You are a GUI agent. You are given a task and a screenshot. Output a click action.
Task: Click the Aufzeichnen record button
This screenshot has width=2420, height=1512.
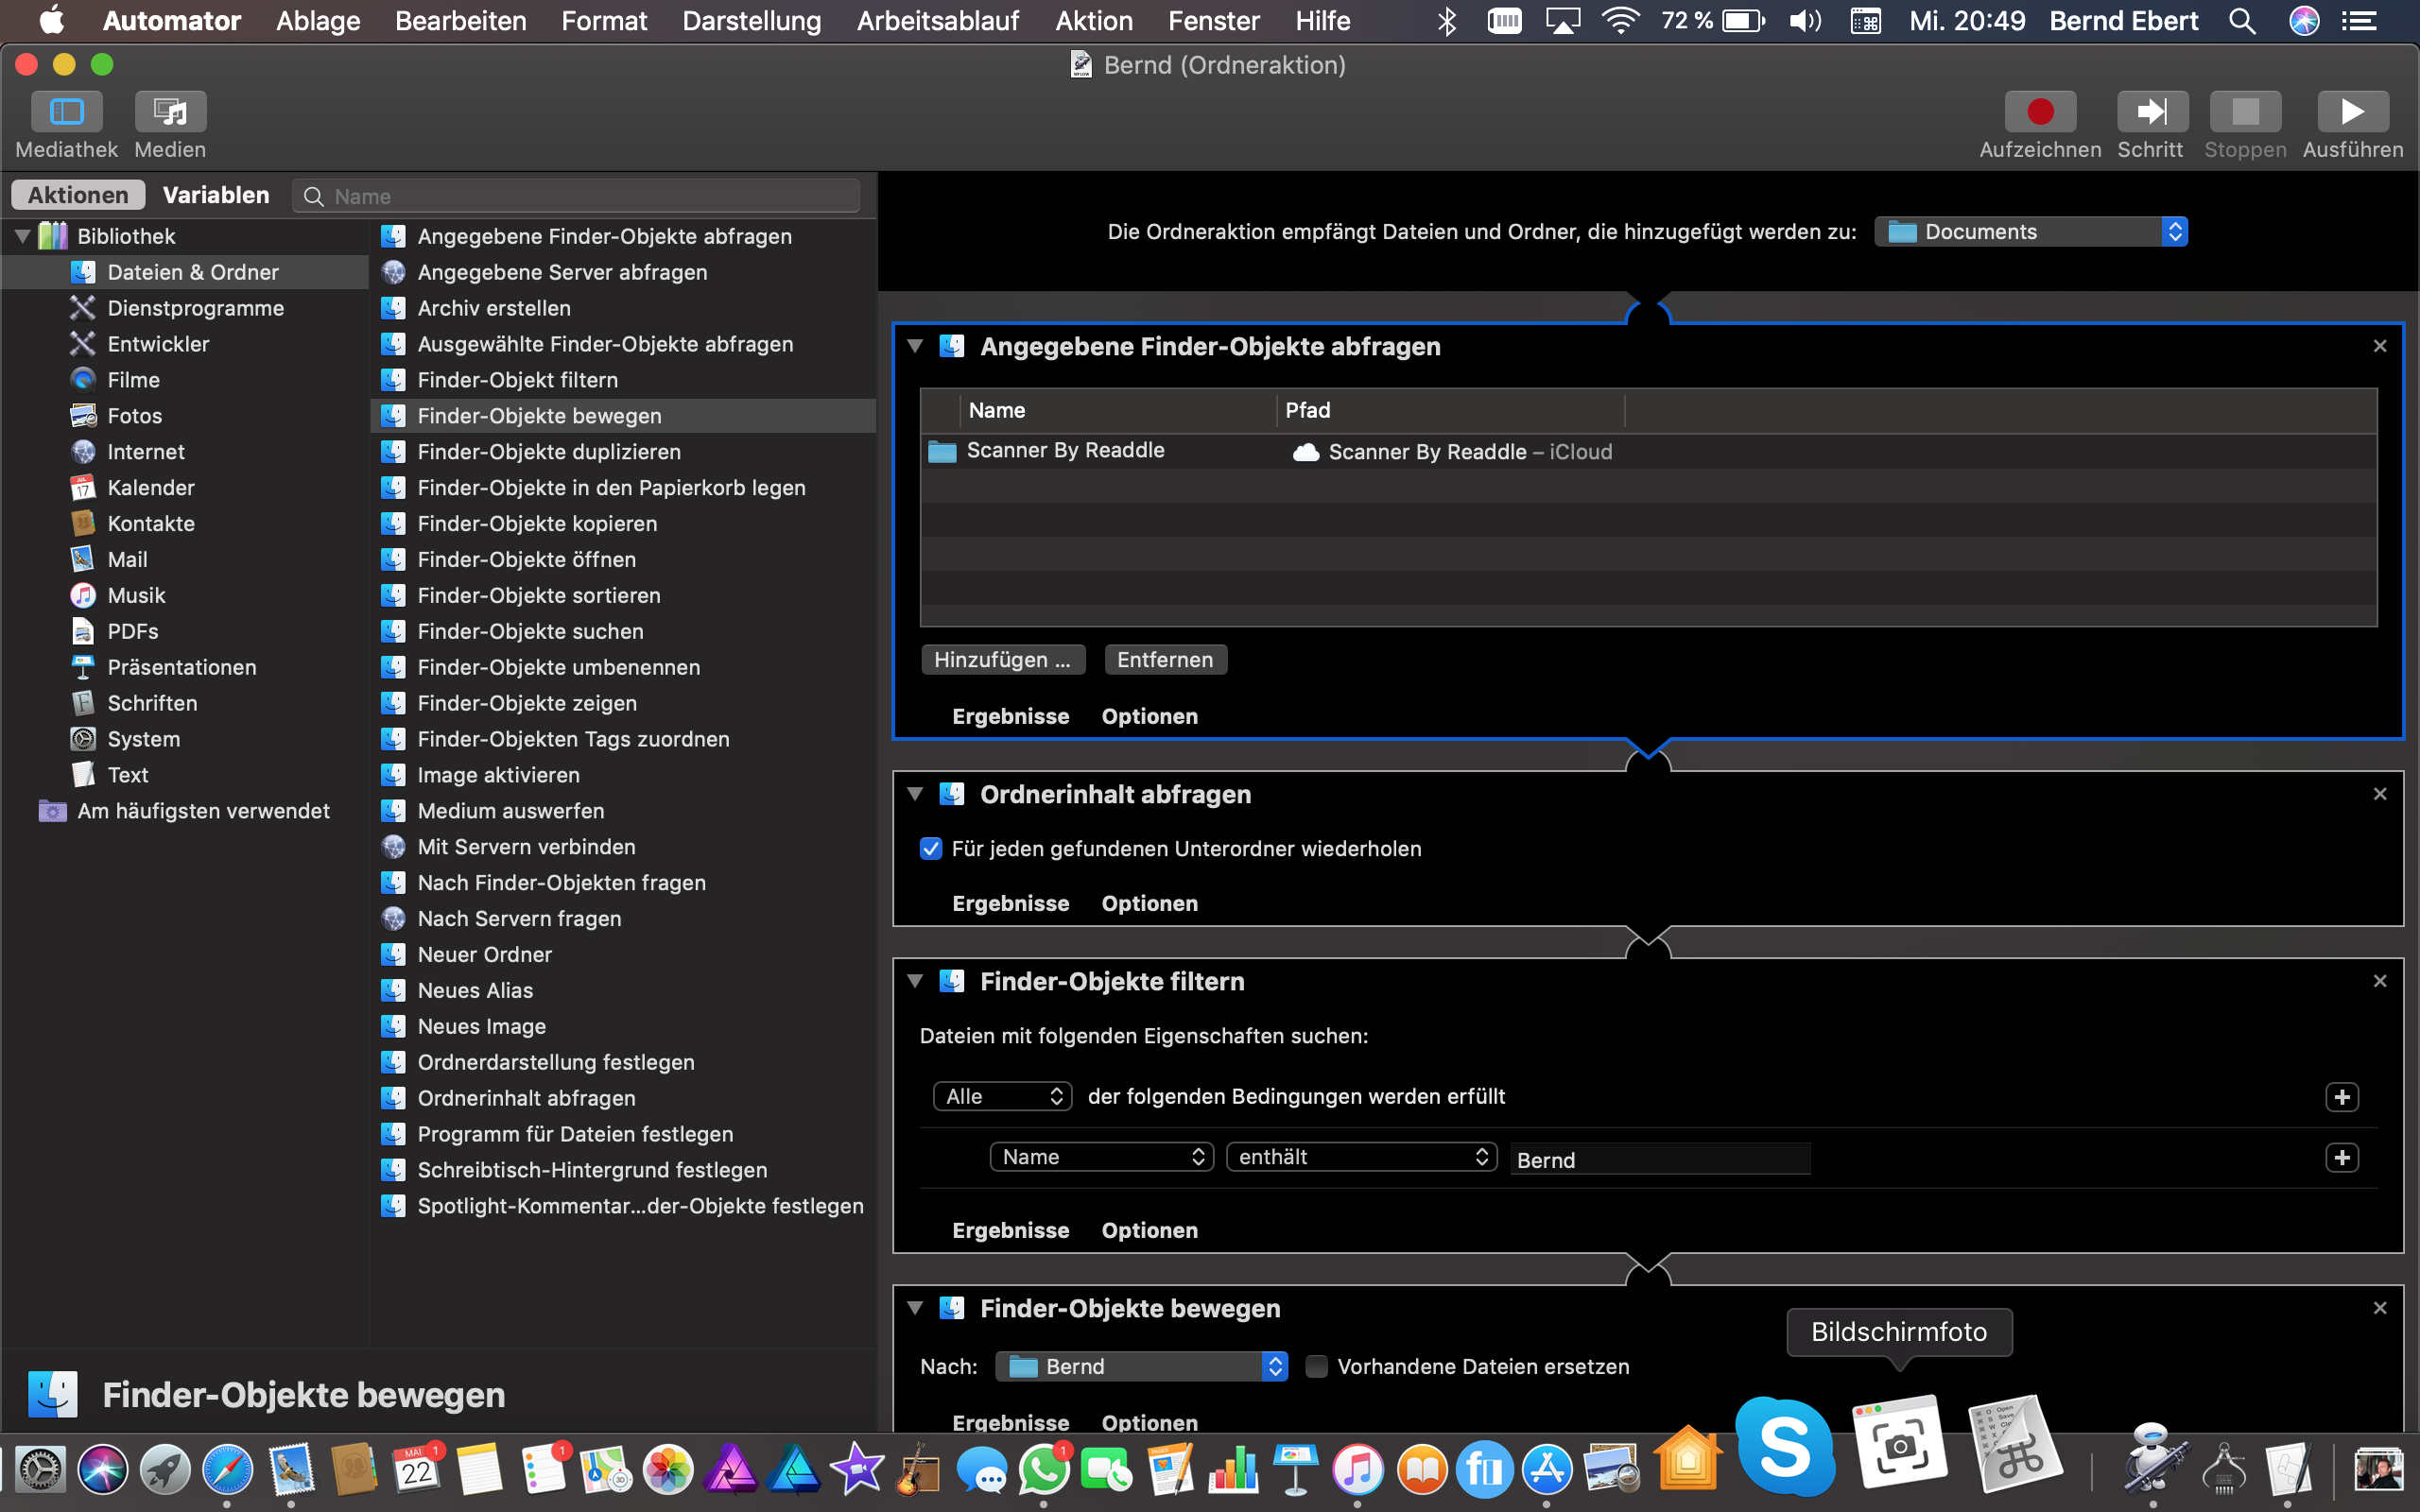pyautogui.click(x=2039, y=112)
